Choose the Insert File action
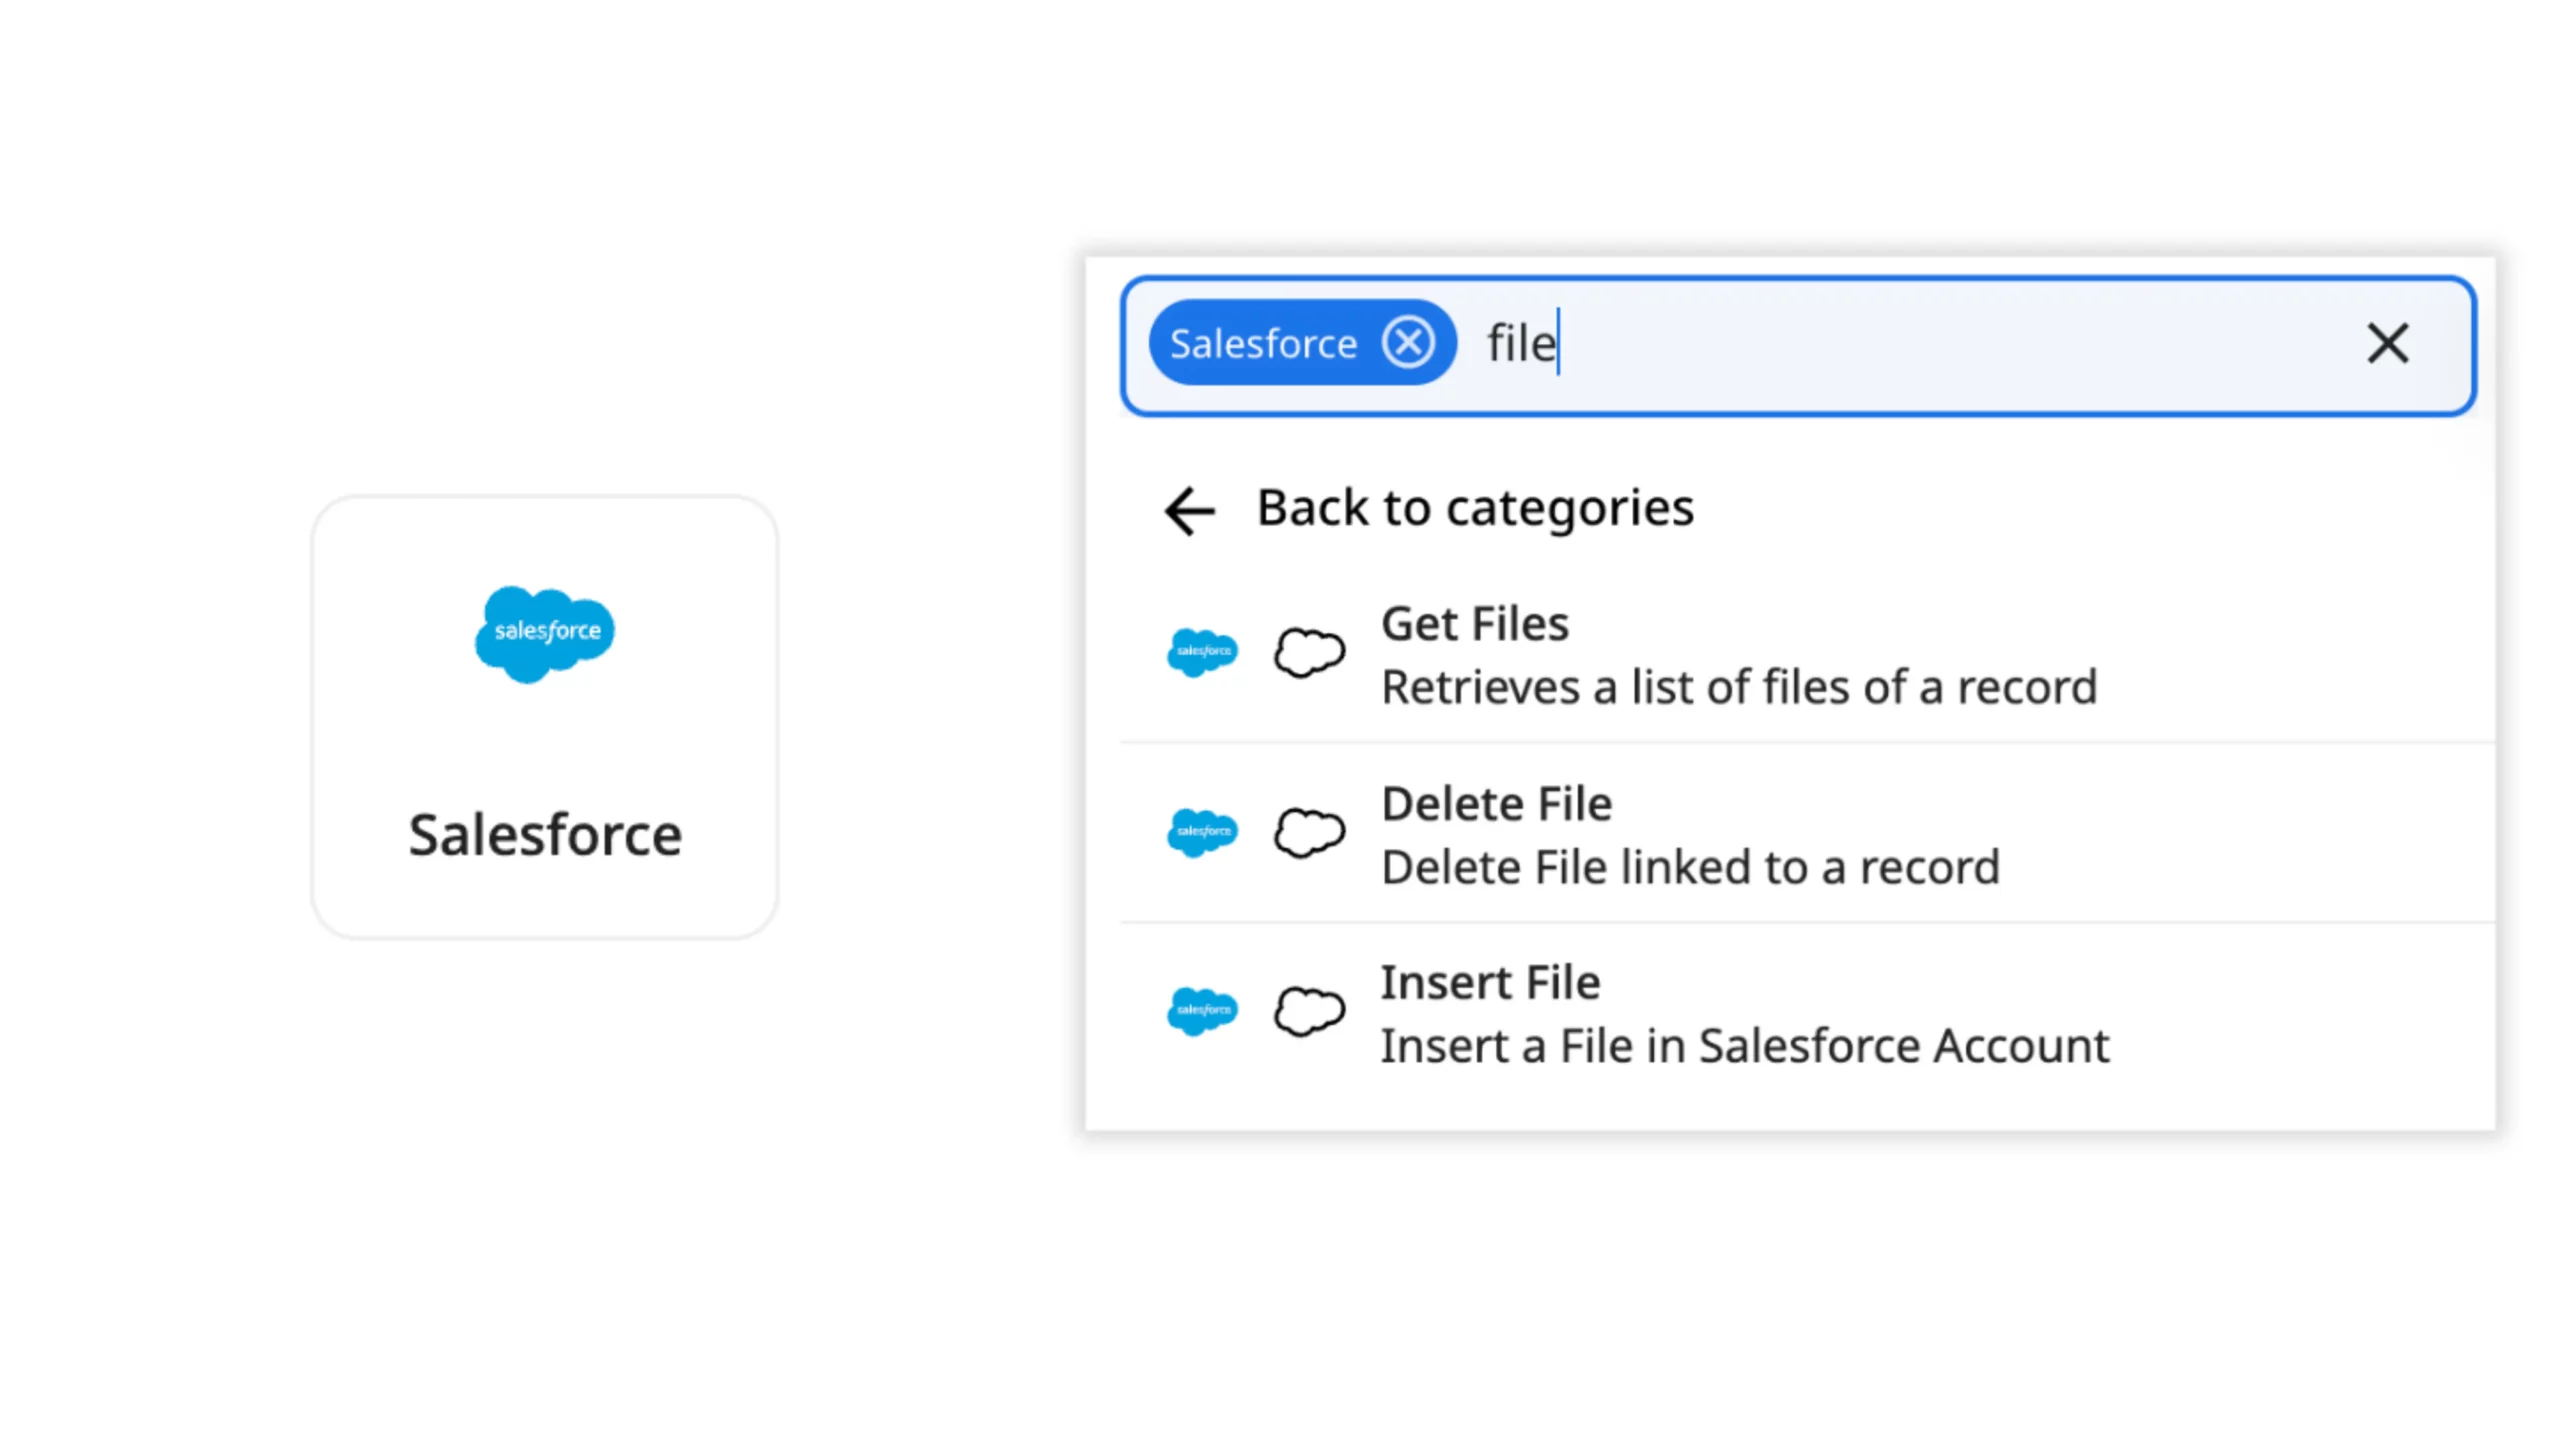Image resolution: width=2560 pixels, height=1440 pixels. coord(1490,983)
